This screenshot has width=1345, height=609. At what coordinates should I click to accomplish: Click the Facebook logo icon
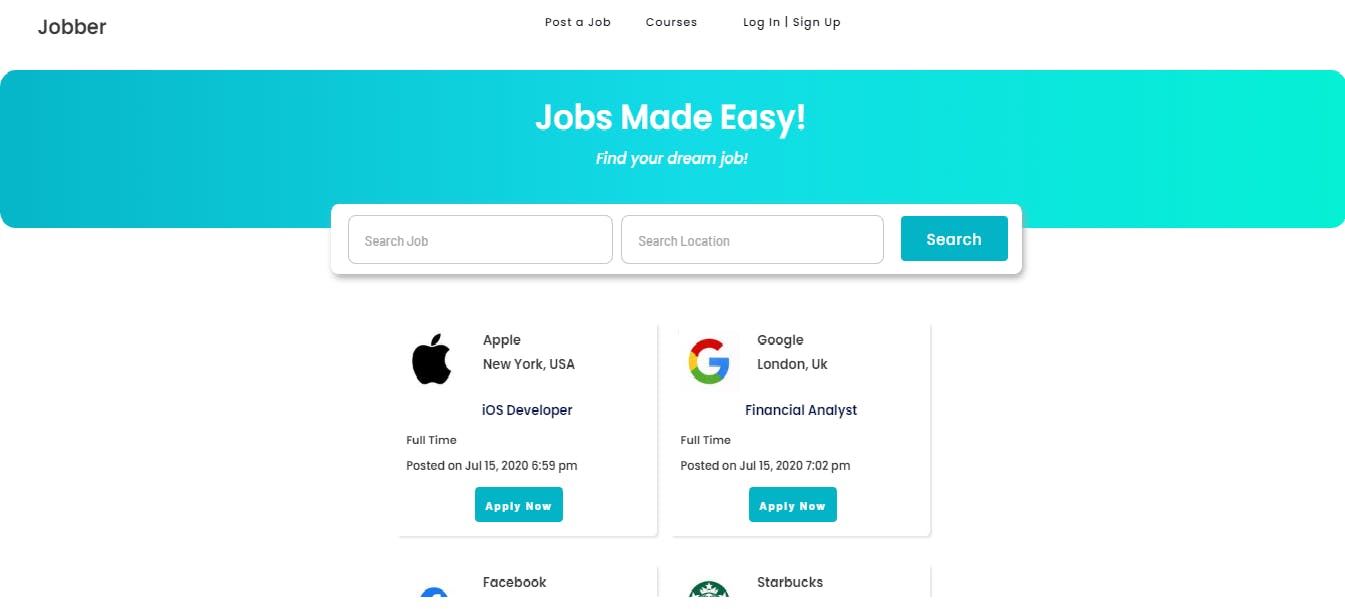pos(433,591)
